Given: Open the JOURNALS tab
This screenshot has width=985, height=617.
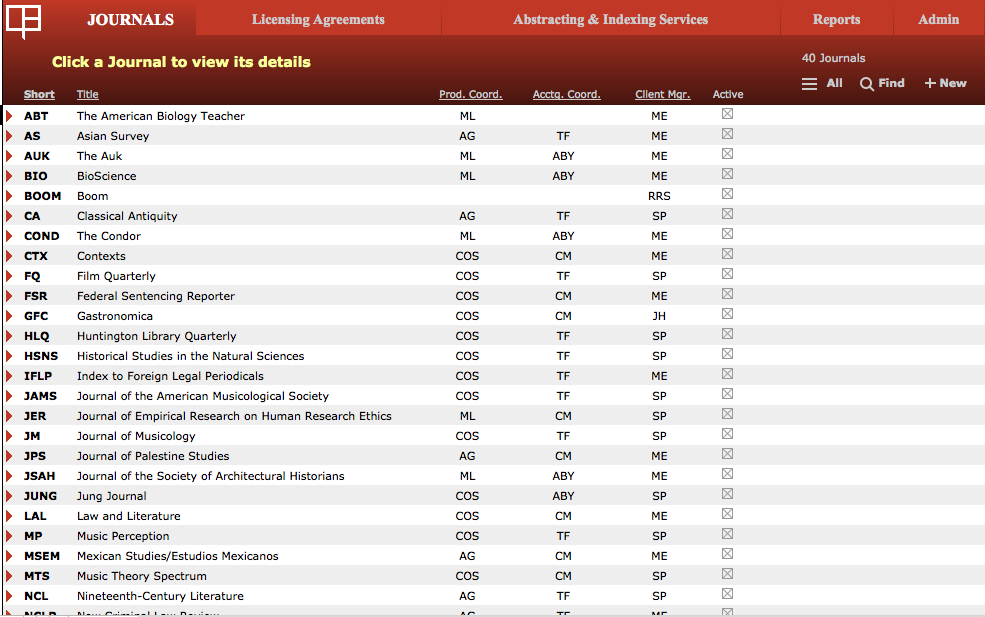Looking at the screenshot, I should coord(131,19).
